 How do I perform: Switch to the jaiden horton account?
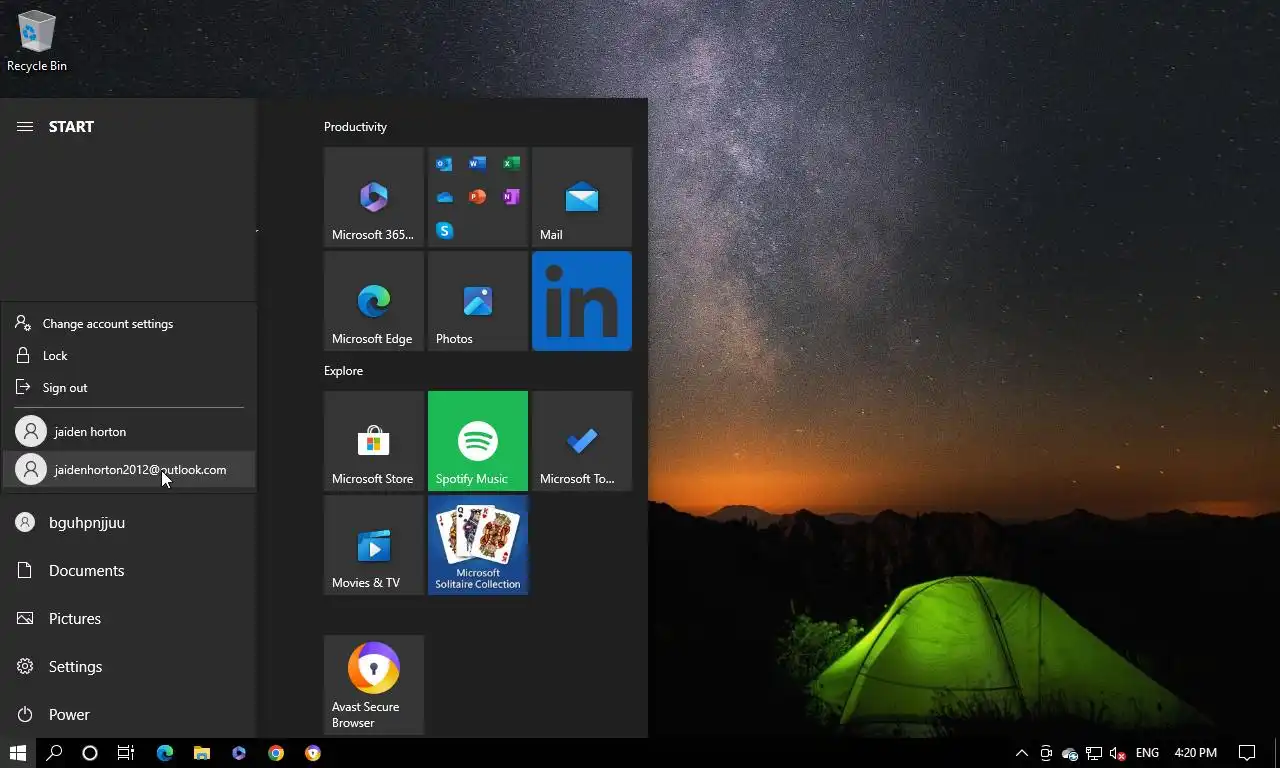pos(129,432)
